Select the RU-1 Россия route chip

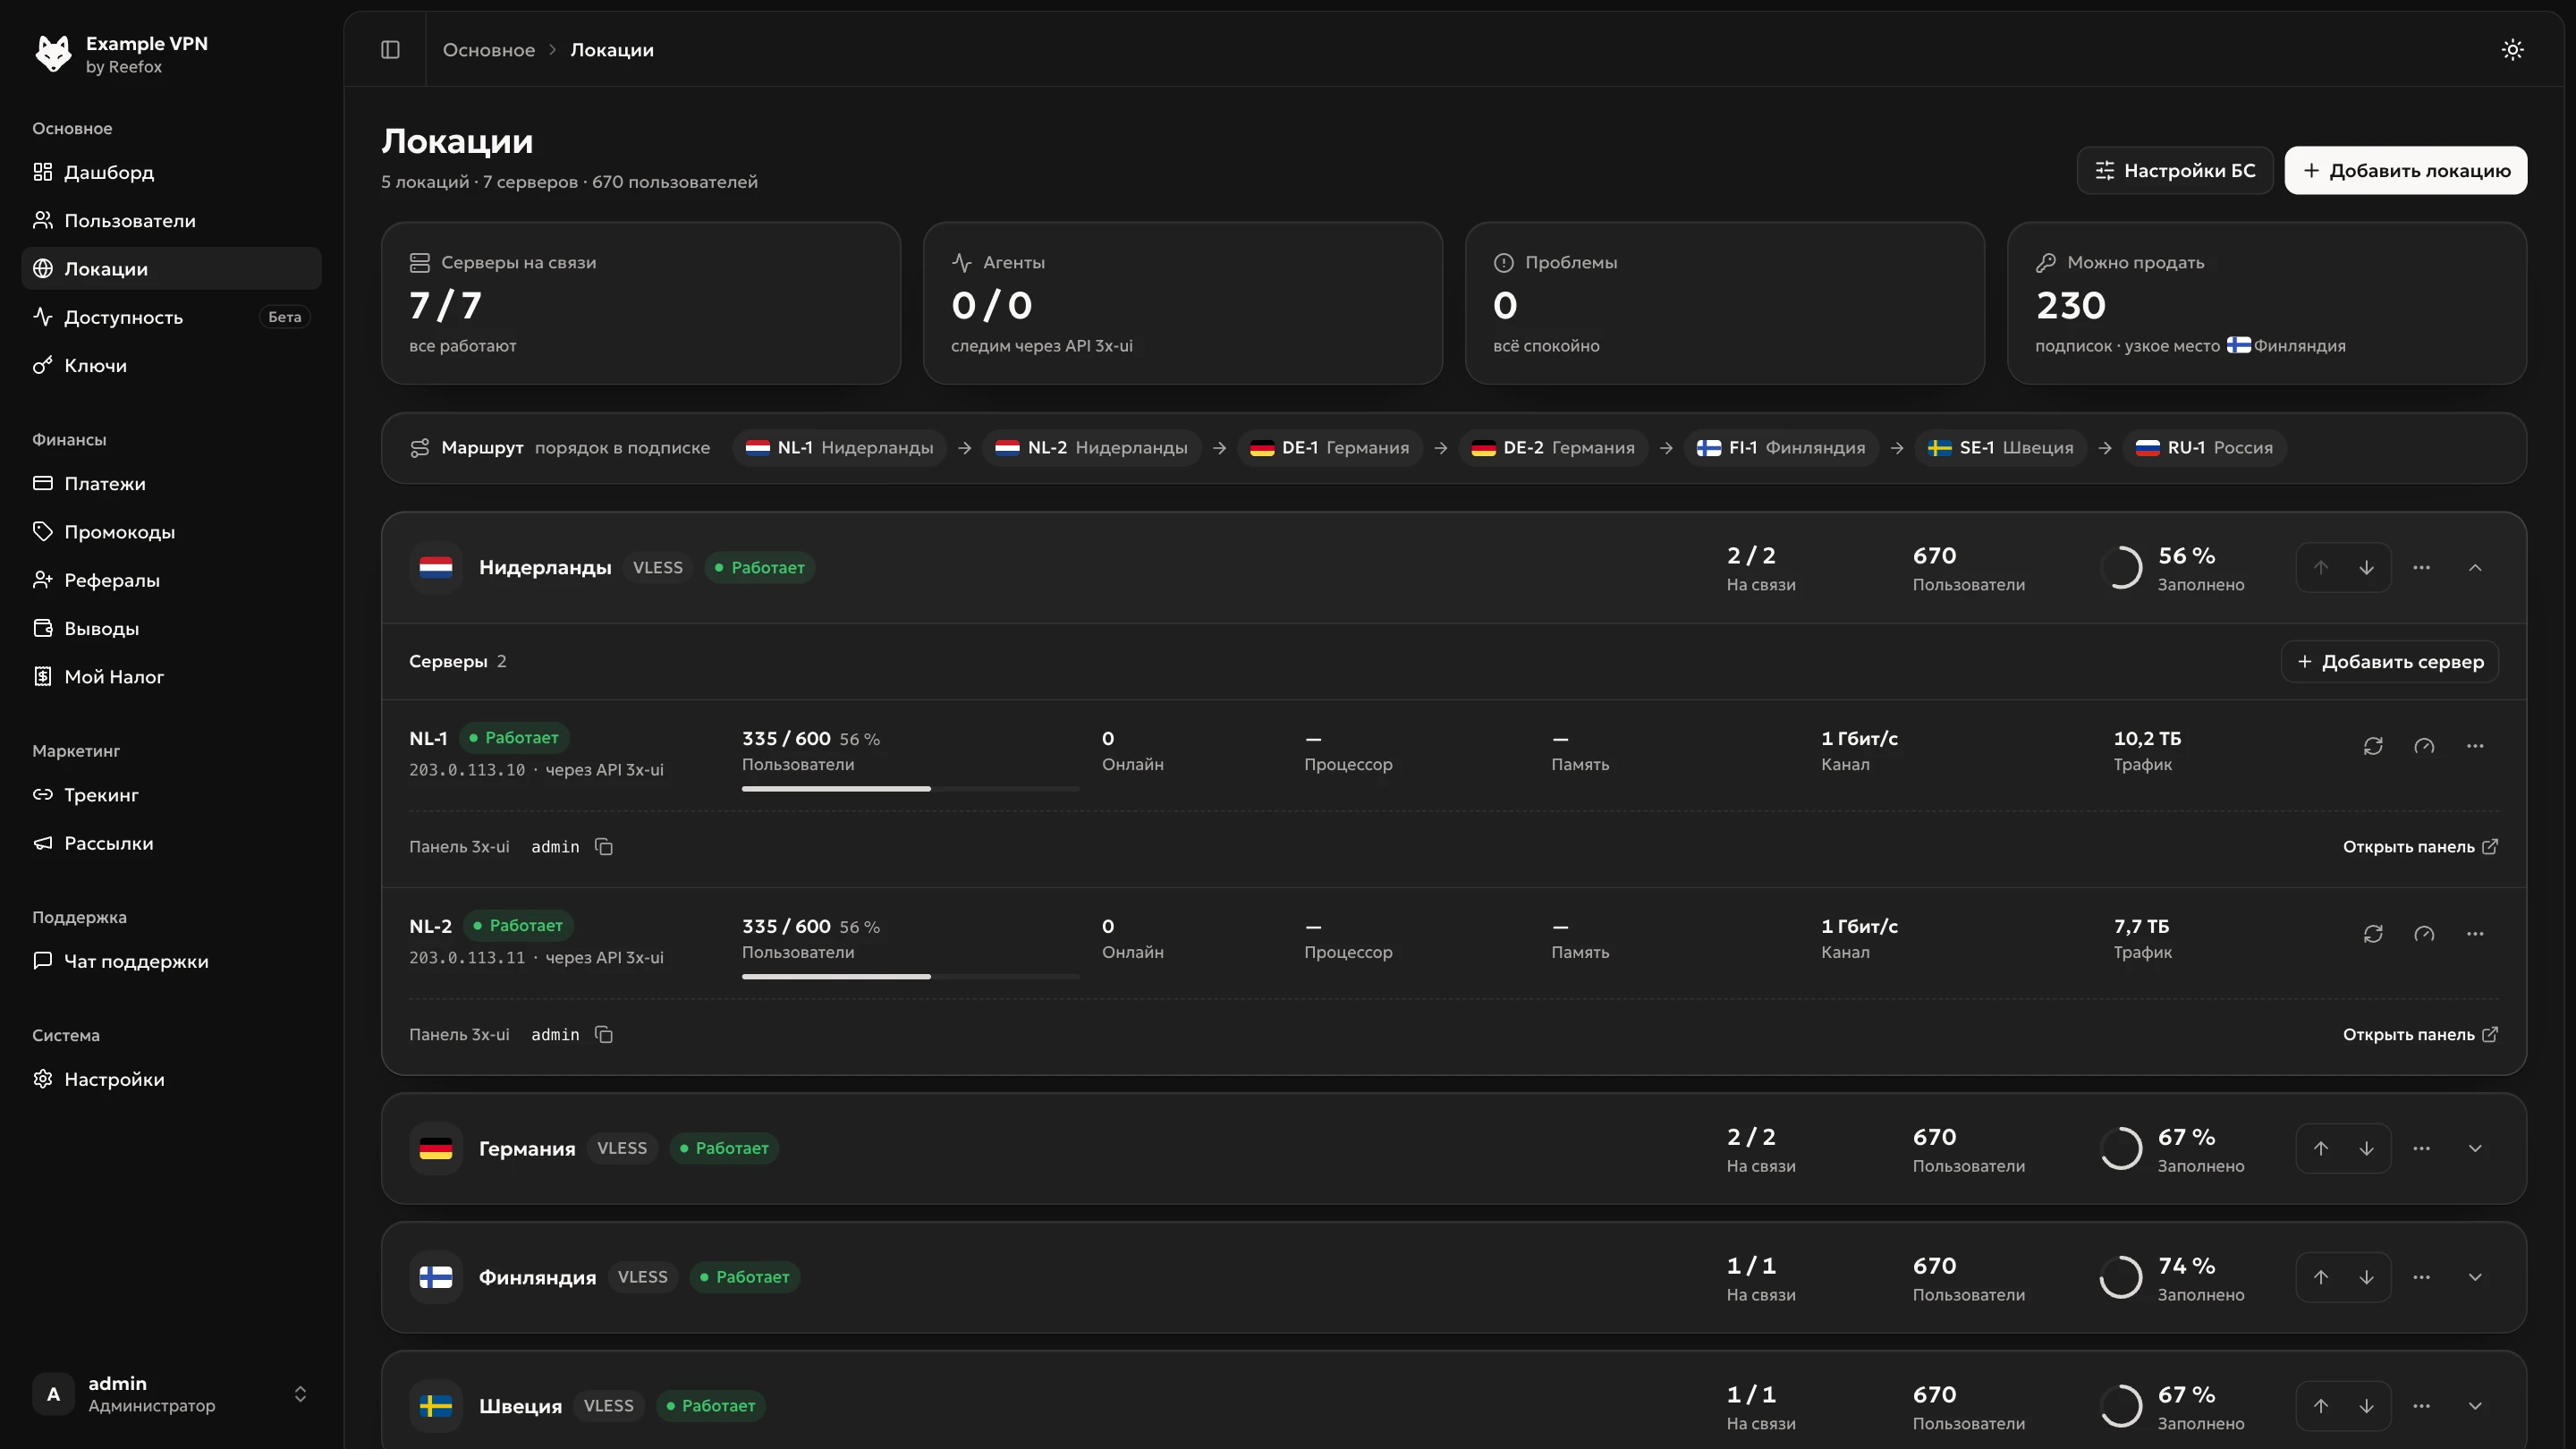click(2204, 447)
